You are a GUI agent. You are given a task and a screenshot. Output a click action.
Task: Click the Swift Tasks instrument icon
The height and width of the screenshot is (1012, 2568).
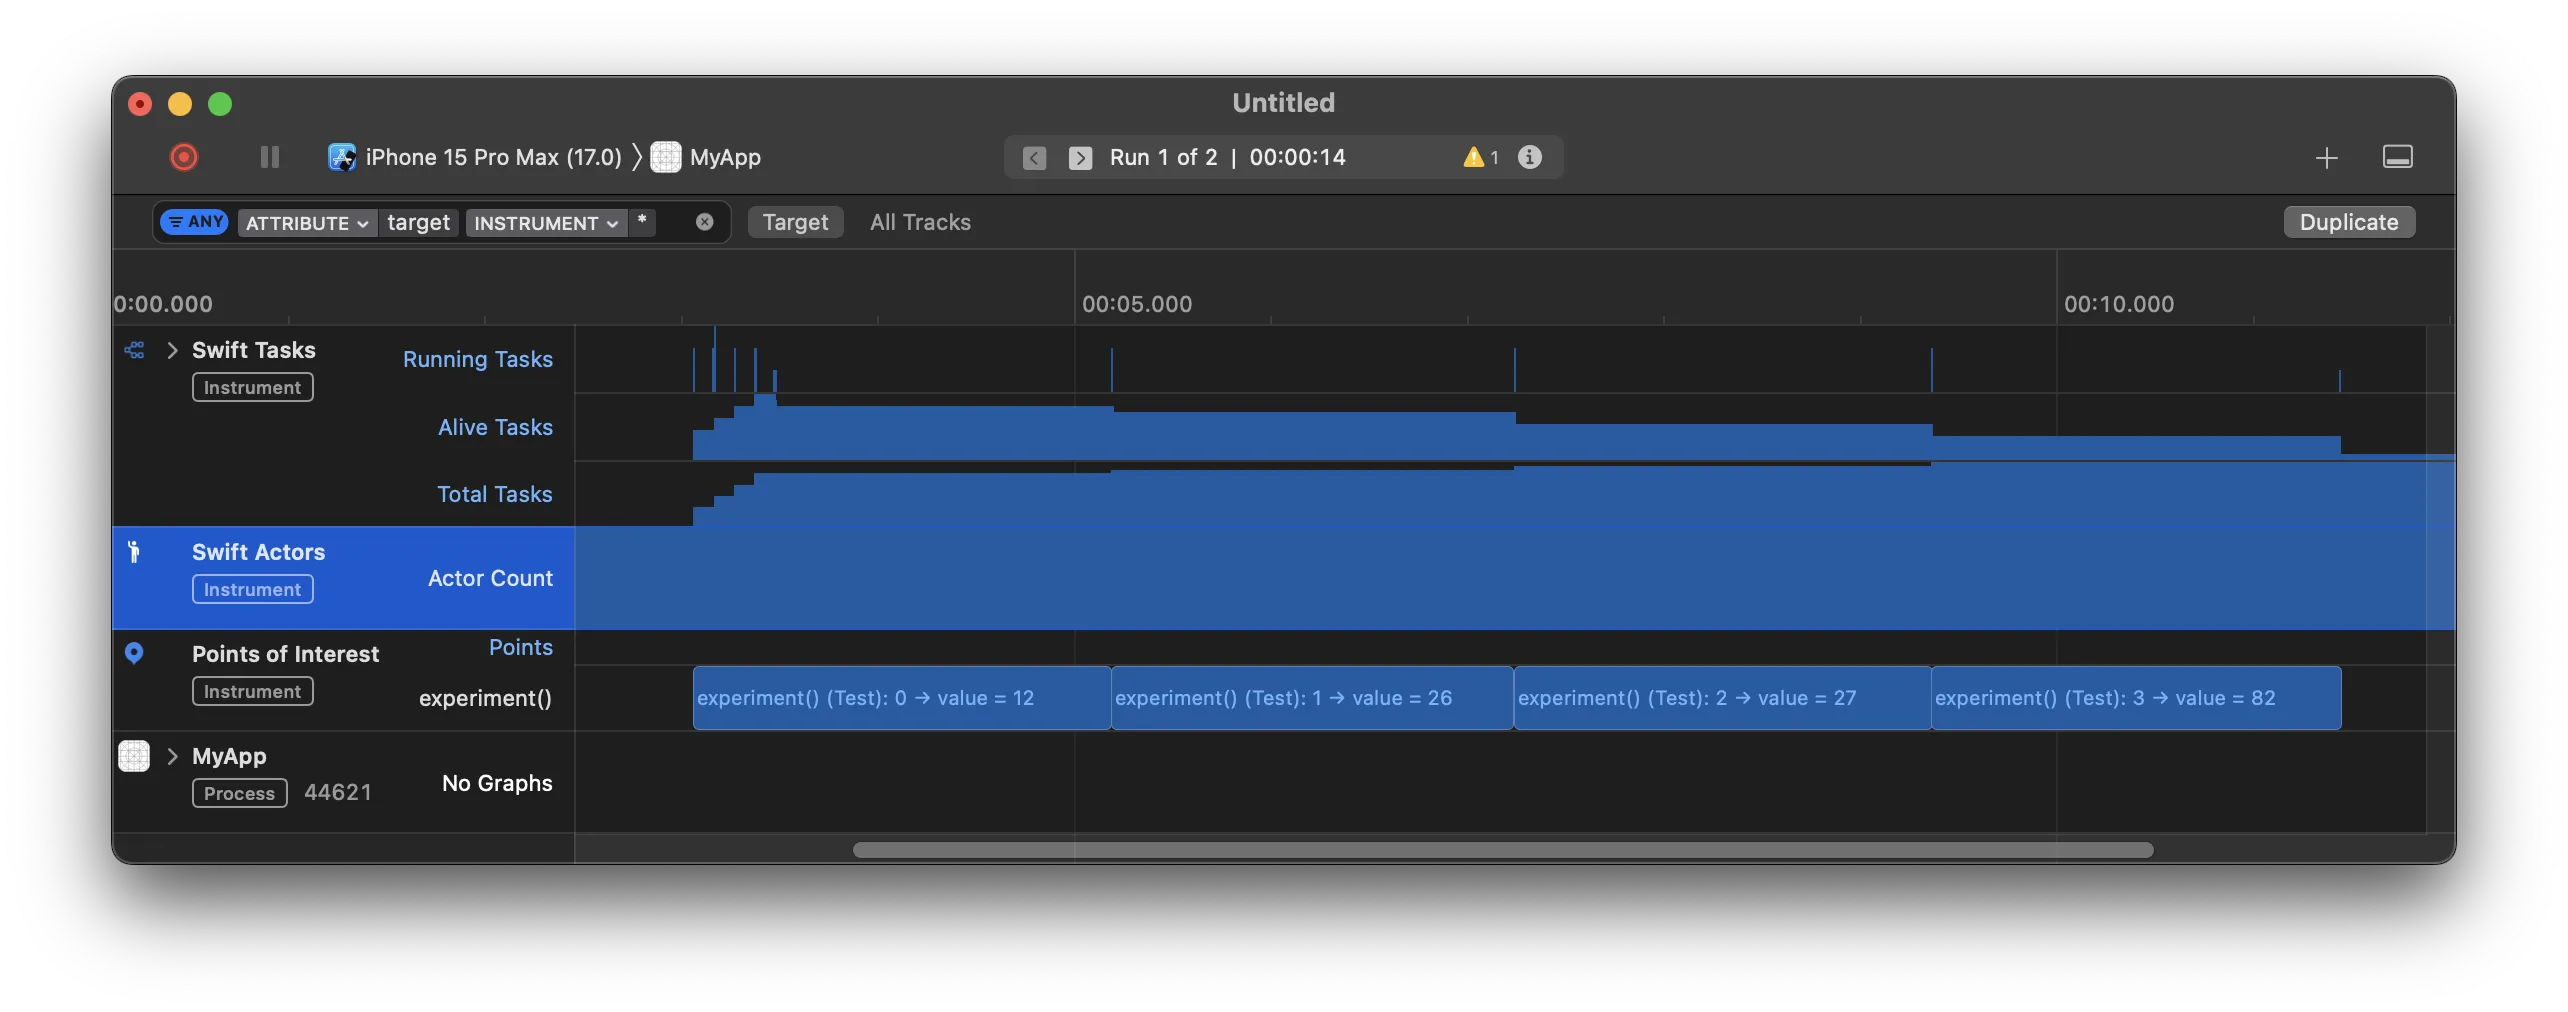tap(134, 350)
